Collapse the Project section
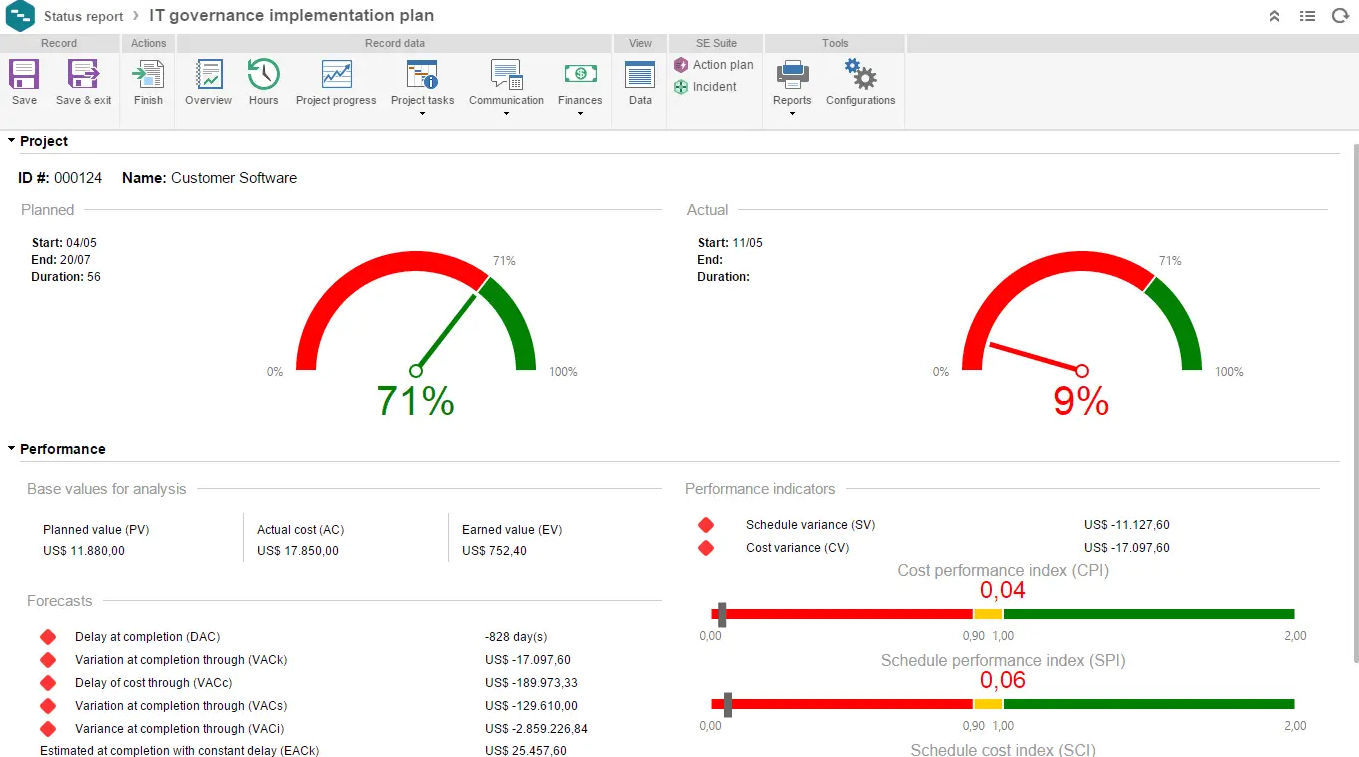Screen dimensions: 1359x757 [x=10, y=141]
